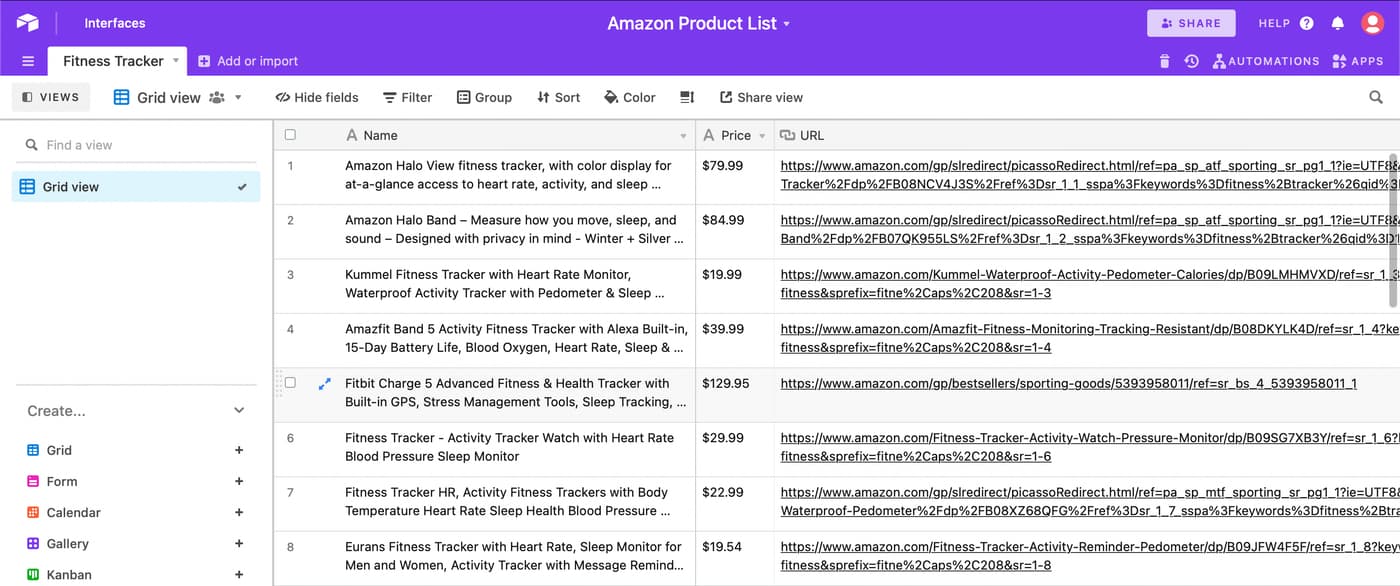The width and height of the screenshot is (1400, 586).
Task: Click the plus next to Form
Action: (239, 481)
